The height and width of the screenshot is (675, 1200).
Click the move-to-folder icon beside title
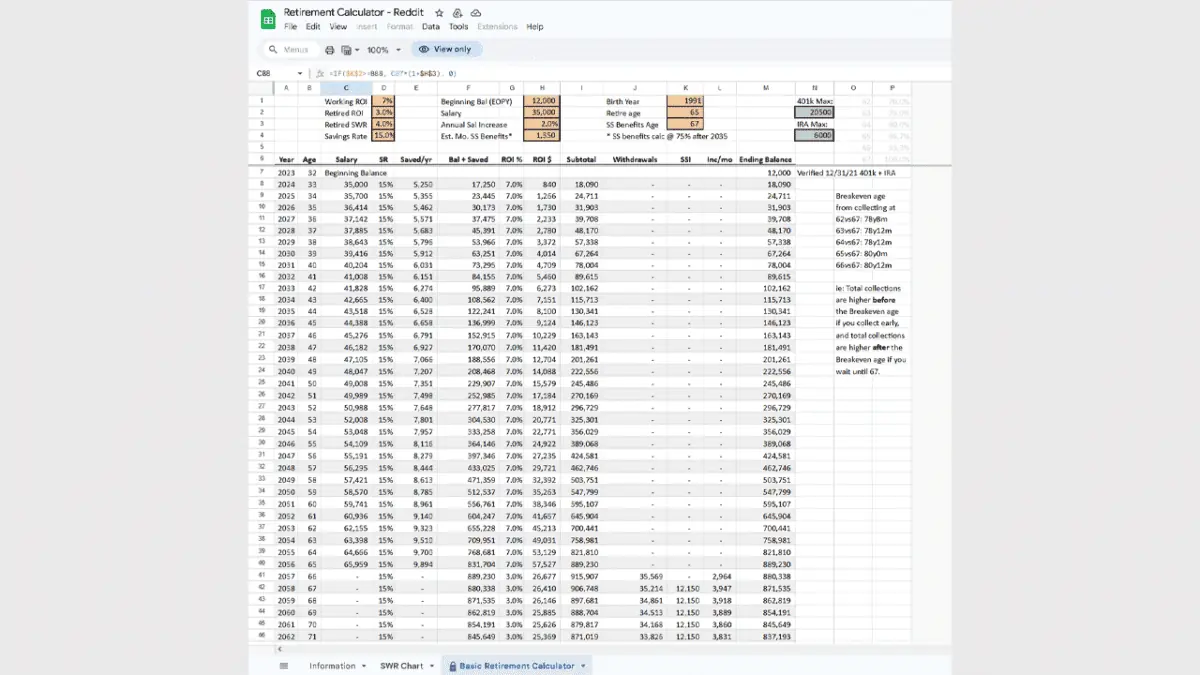[x=457, y=13]
